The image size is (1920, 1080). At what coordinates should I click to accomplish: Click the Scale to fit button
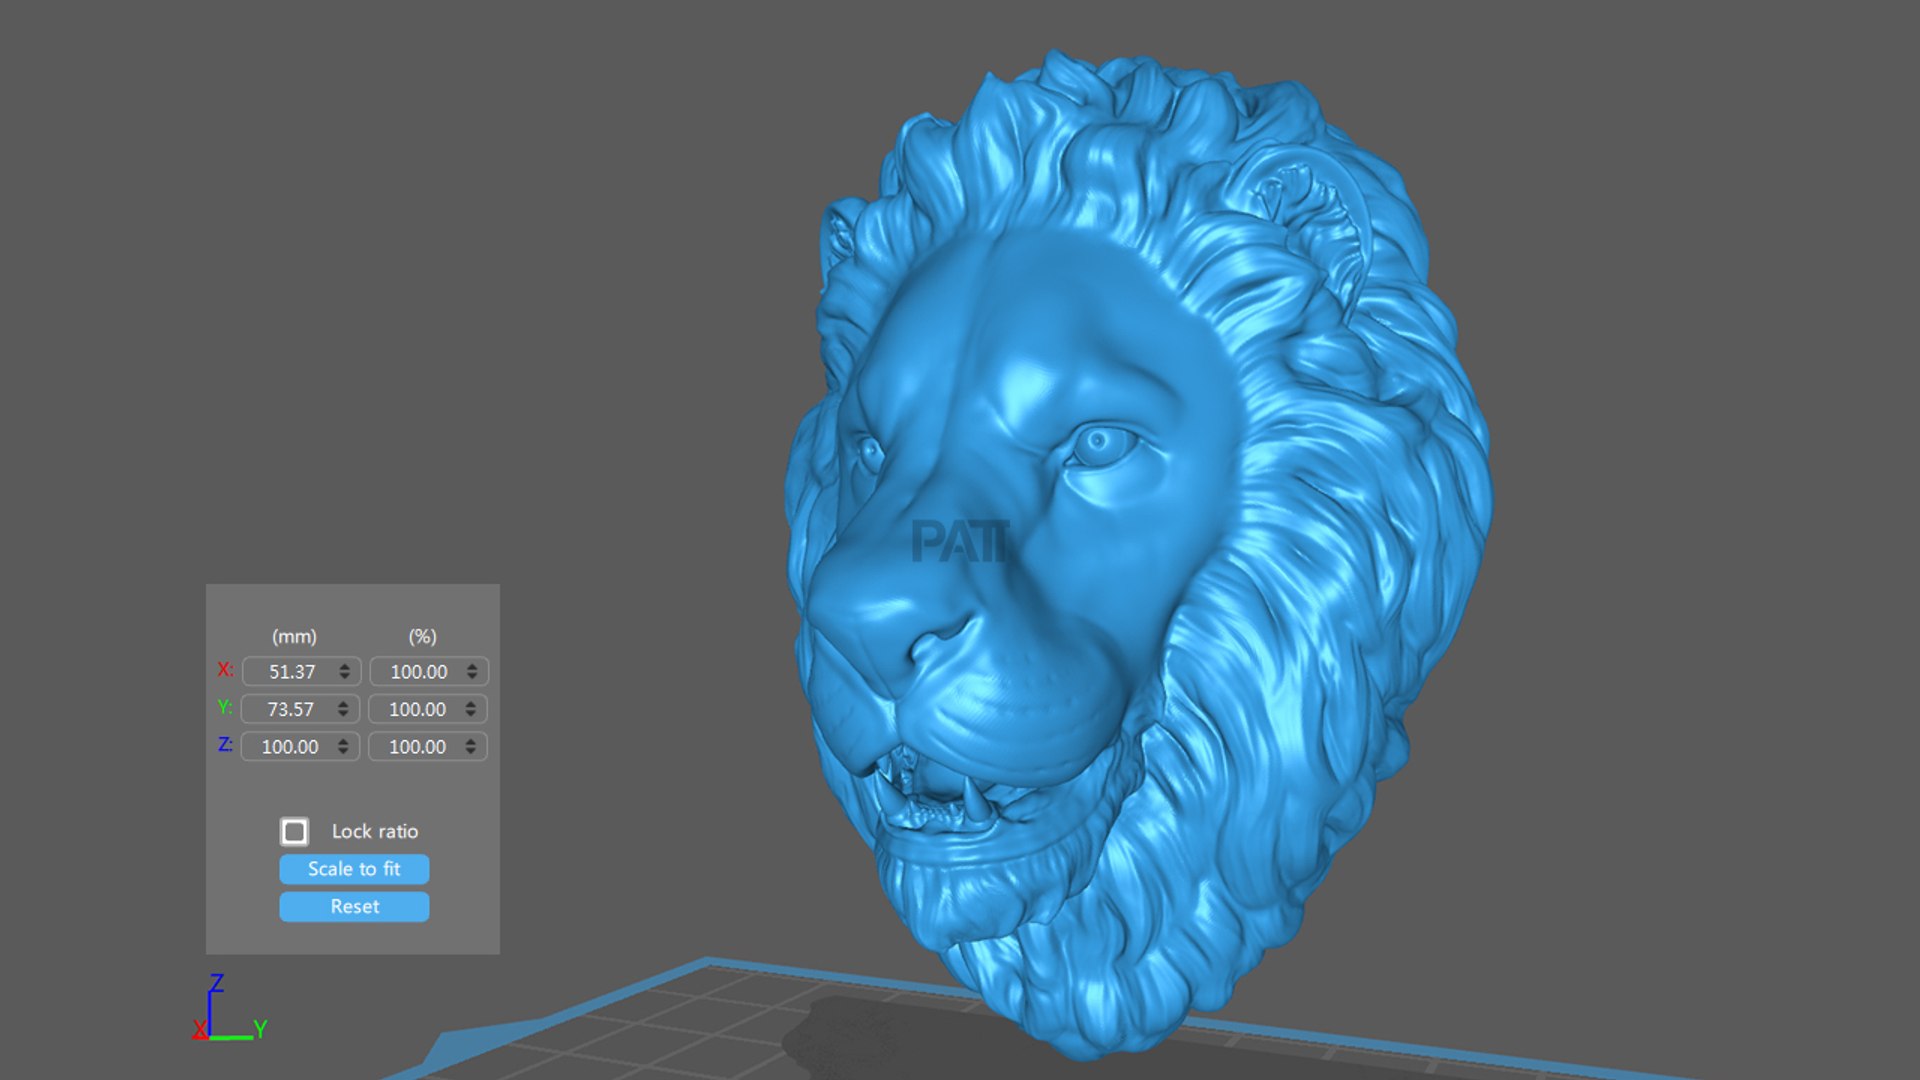(x=354, y=869)
